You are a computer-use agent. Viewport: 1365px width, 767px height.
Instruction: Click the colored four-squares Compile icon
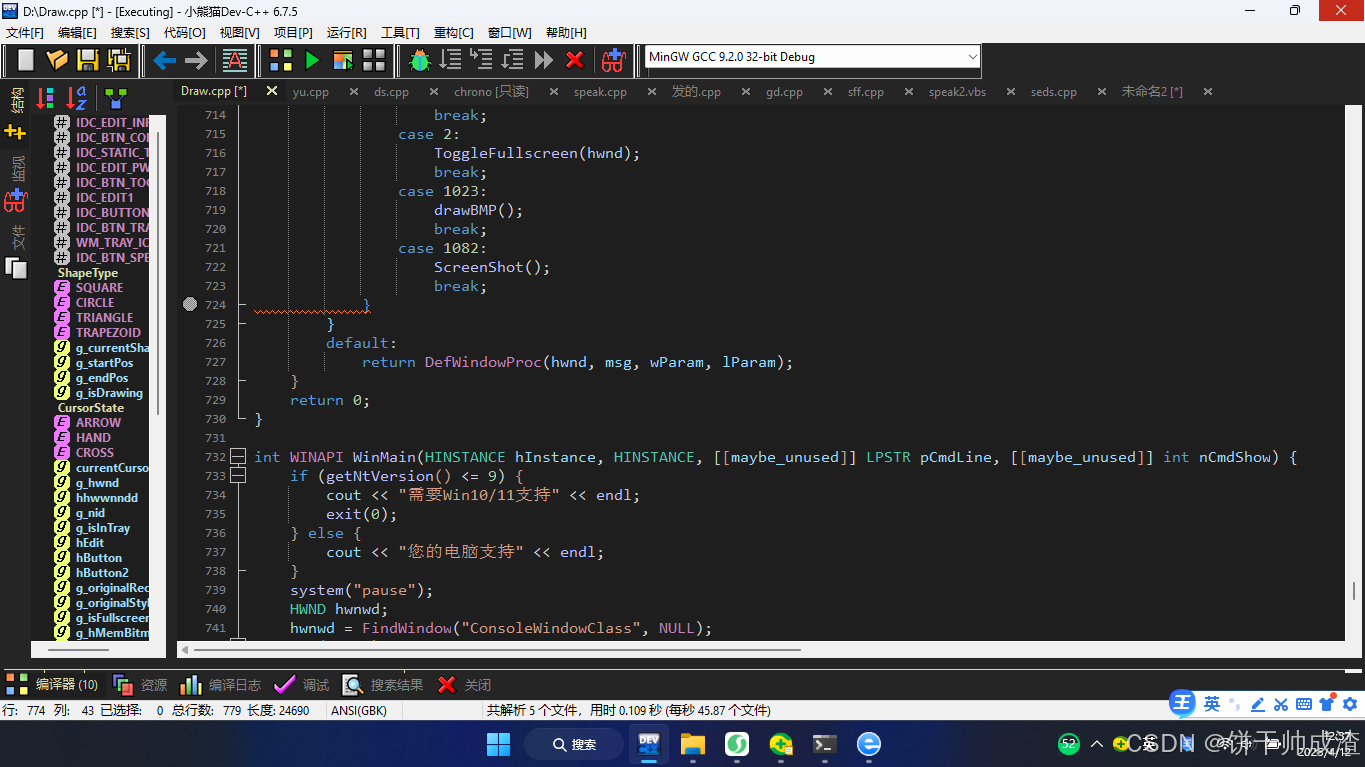tap(281, 60)
